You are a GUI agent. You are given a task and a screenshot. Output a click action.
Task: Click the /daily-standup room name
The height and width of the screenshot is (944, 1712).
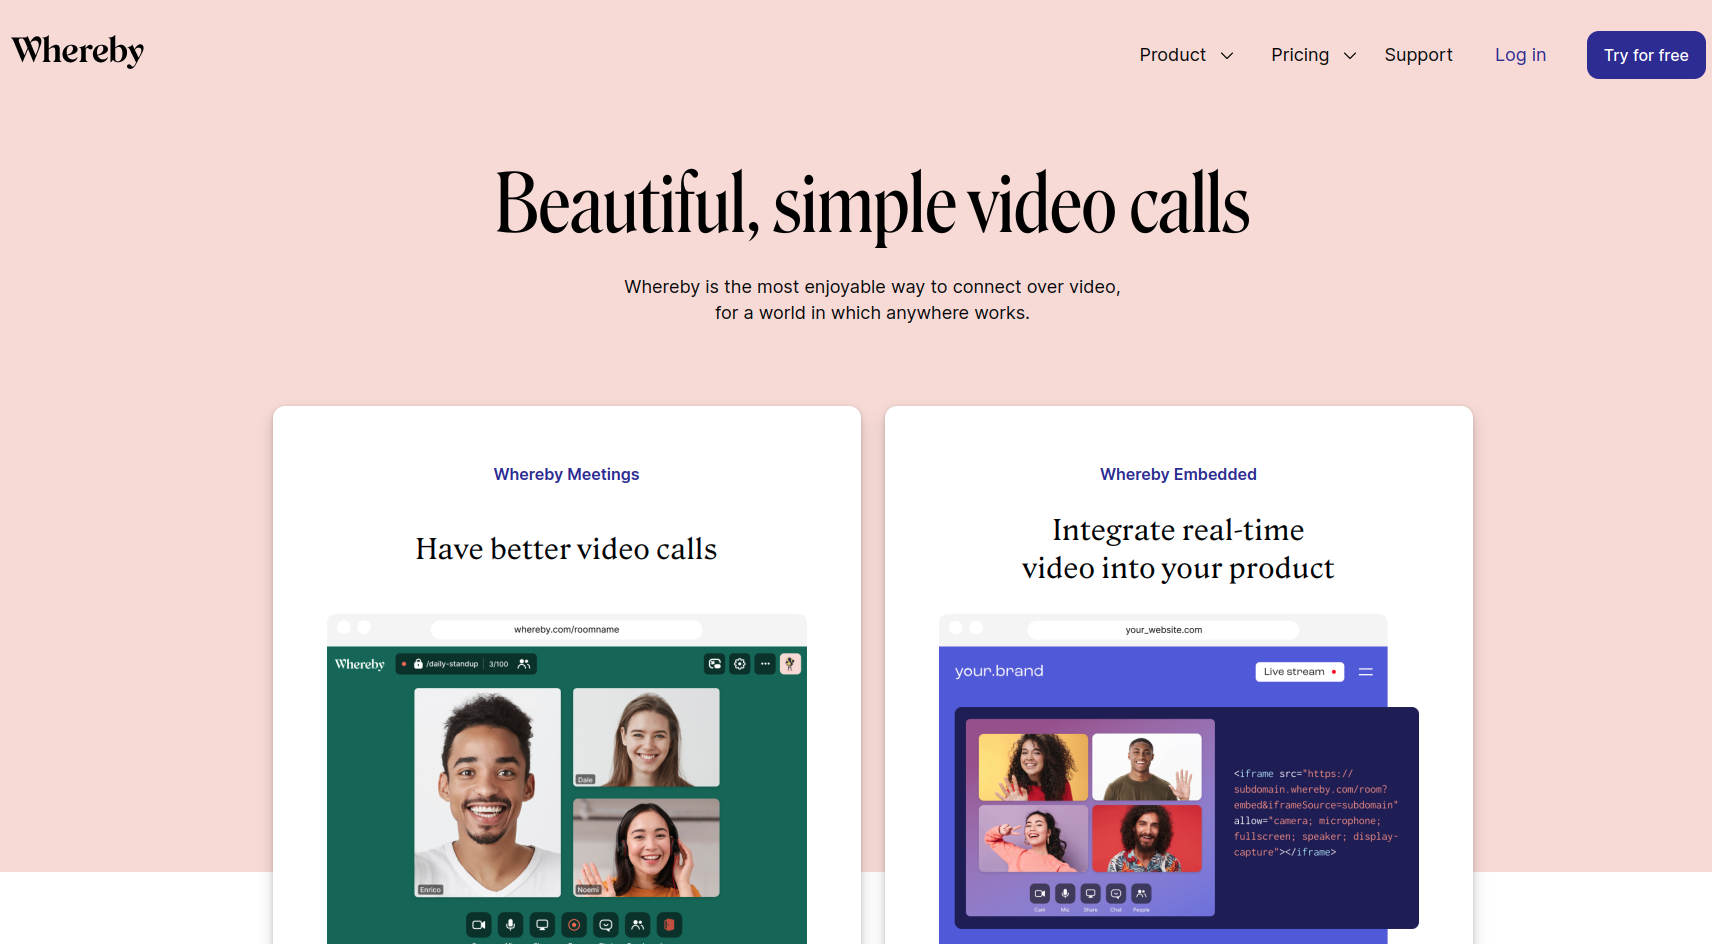tap(452, 664)
